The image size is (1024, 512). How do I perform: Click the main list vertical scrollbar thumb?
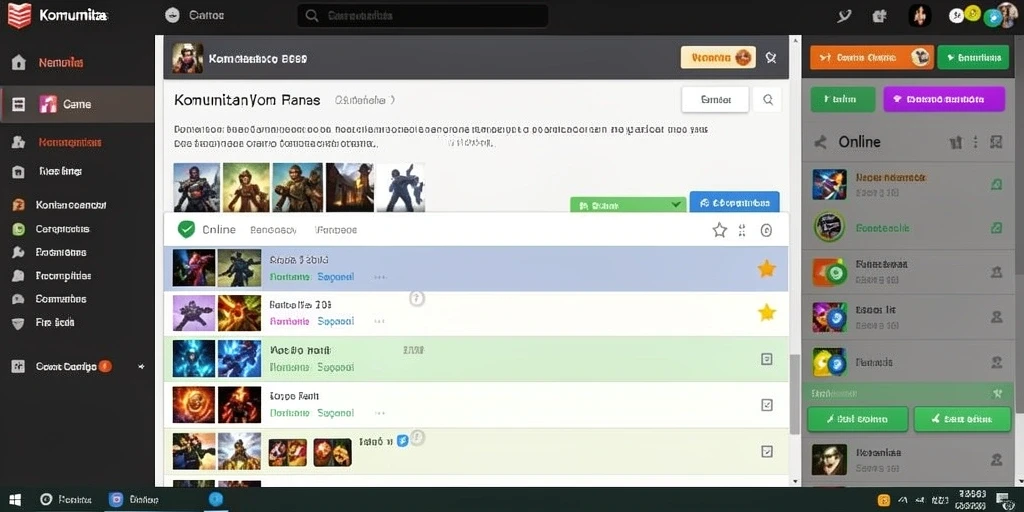tap(795, 394)
